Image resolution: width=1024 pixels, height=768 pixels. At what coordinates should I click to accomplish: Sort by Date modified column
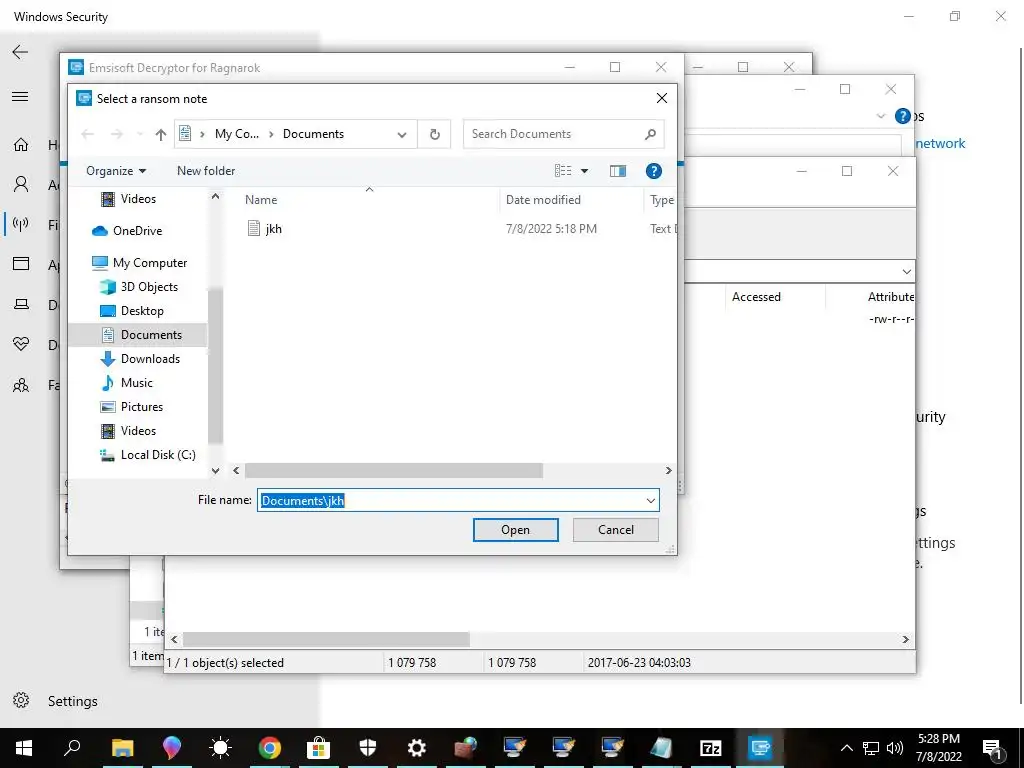pos(543,200)
